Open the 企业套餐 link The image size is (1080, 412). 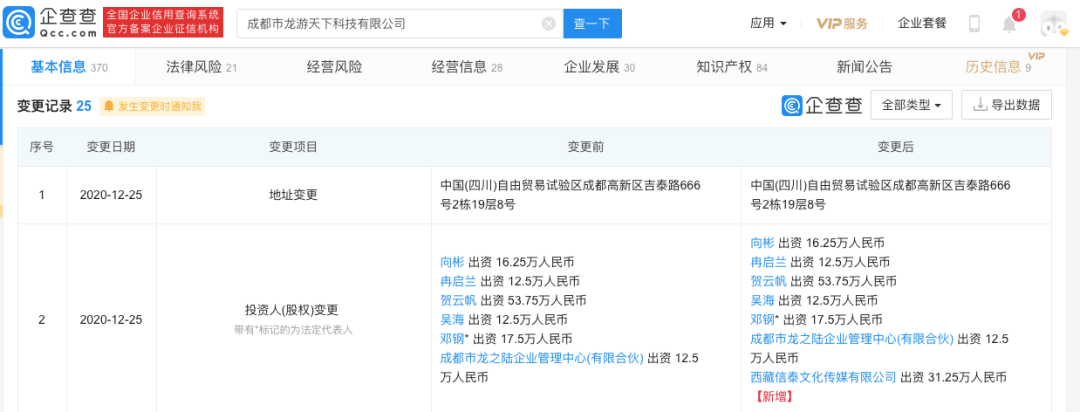pyautogui.click(x=922, y=23)
